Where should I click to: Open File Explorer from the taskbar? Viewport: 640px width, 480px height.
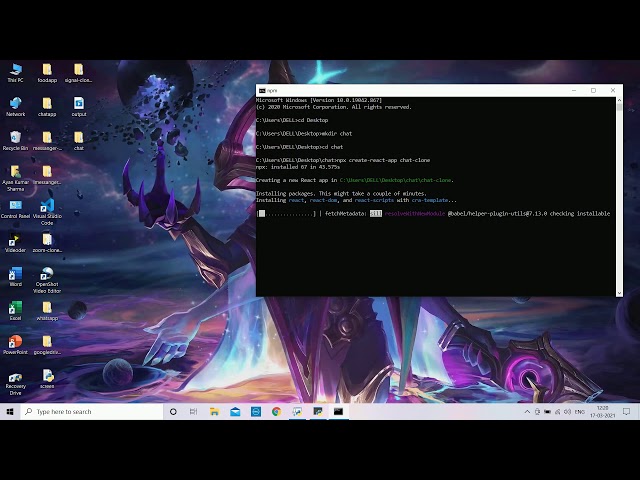coord(214,411)
